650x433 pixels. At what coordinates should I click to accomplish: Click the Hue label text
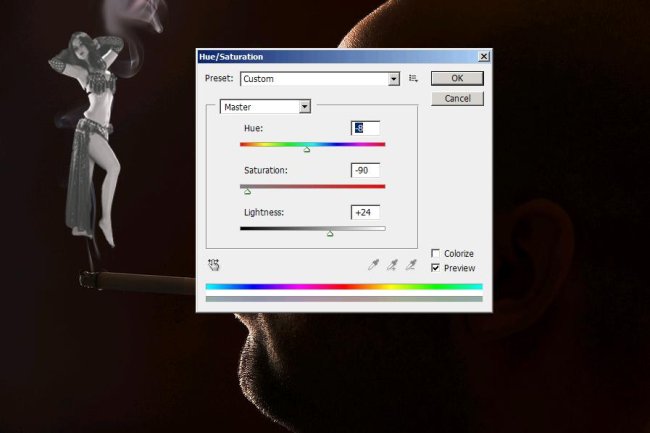(x=253, y=128)
